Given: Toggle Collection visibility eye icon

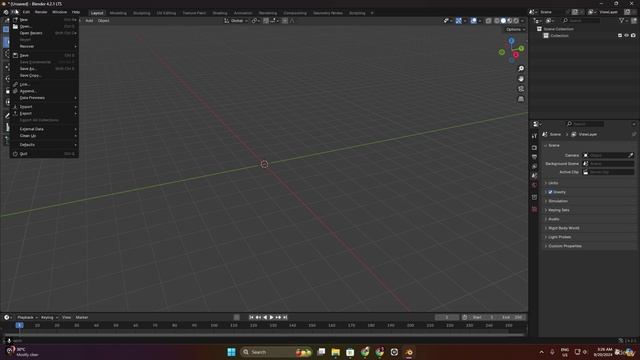Looking at the screenshot, I should [627, 36].
